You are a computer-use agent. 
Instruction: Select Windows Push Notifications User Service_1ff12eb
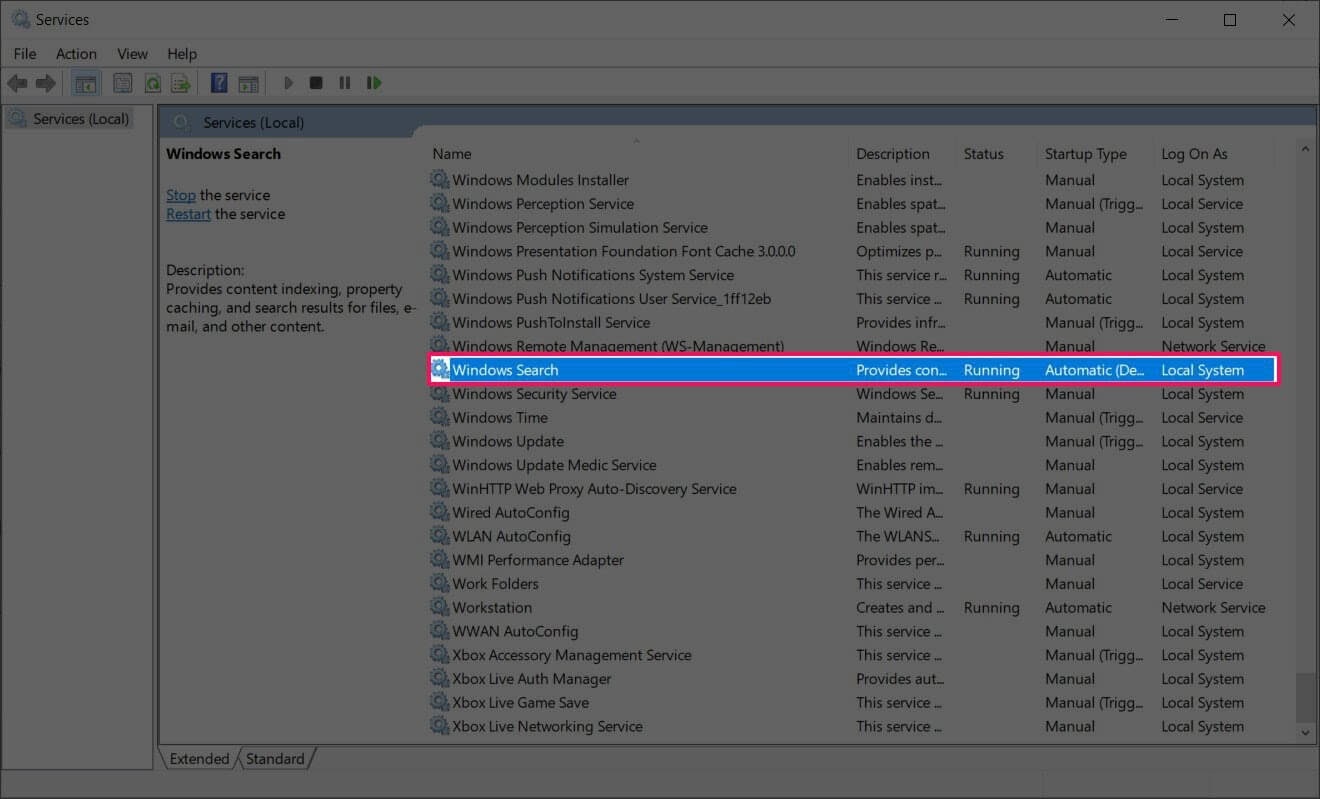612,299
